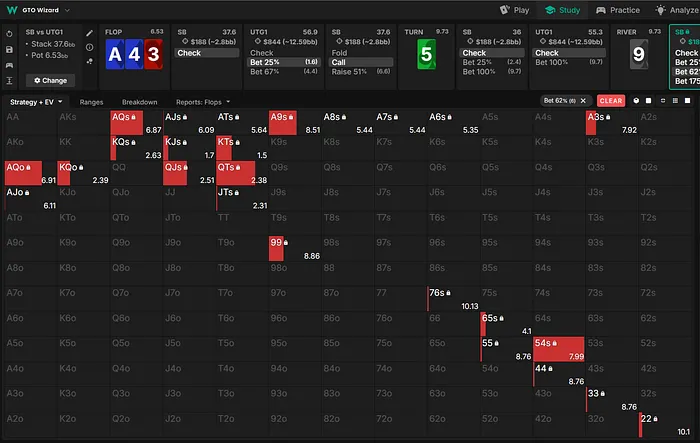
Task: Open the Ranges tab
Action: (91, 102)
